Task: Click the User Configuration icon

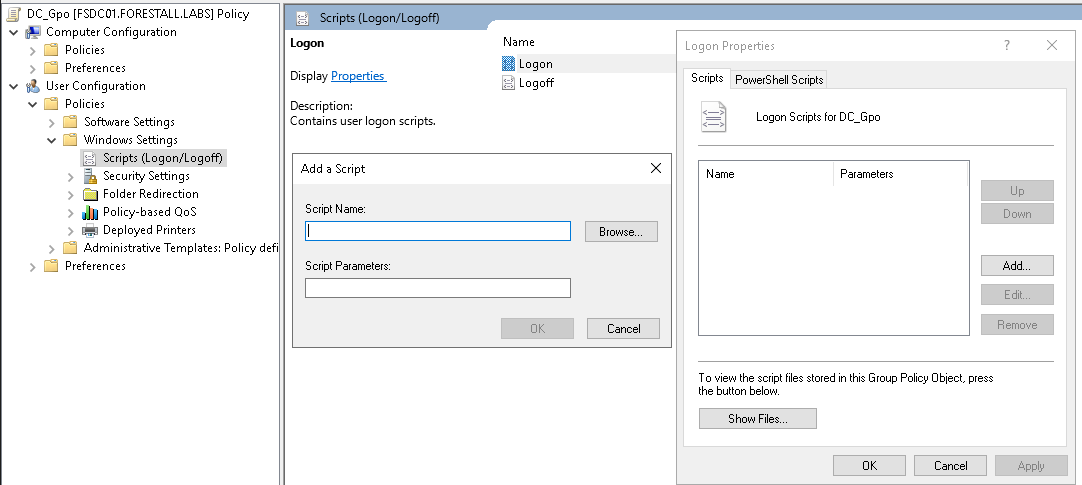Action: point(33,86)
